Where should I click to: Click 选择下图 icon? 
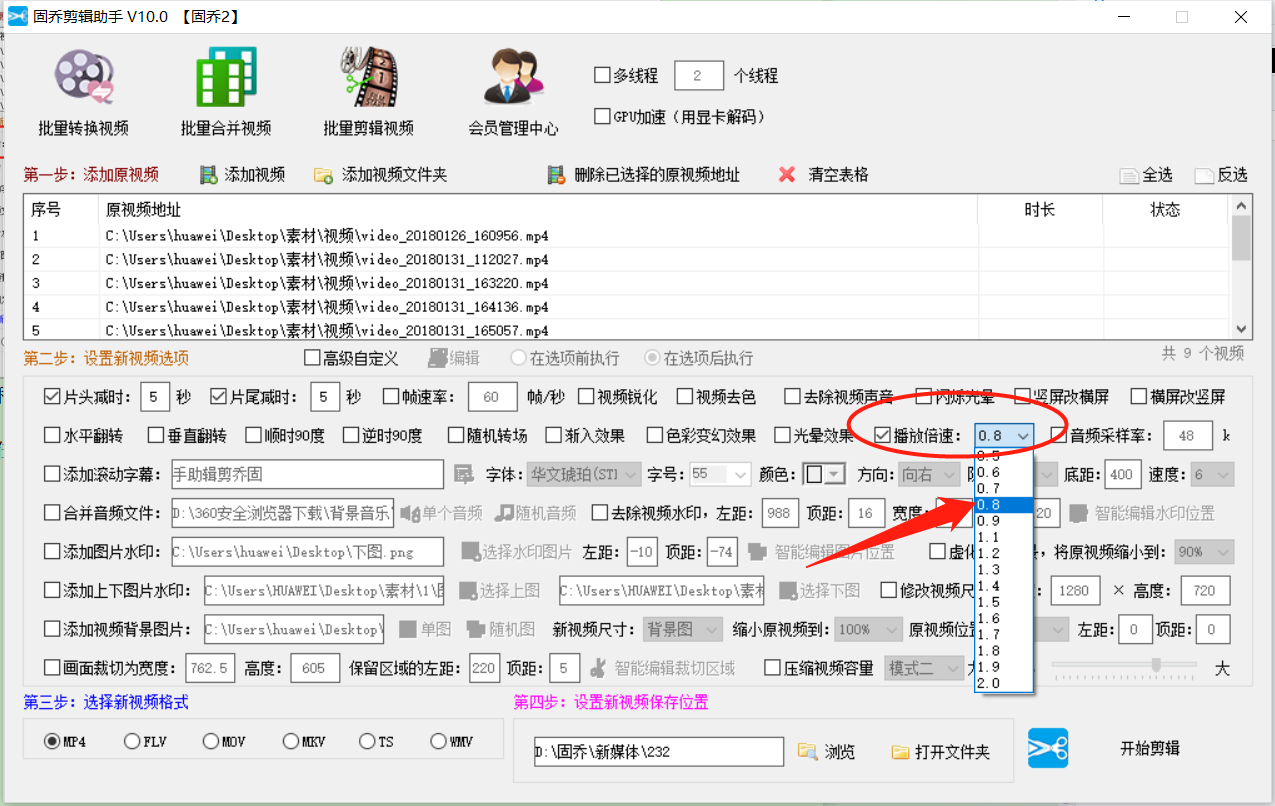tap(788, 590)
